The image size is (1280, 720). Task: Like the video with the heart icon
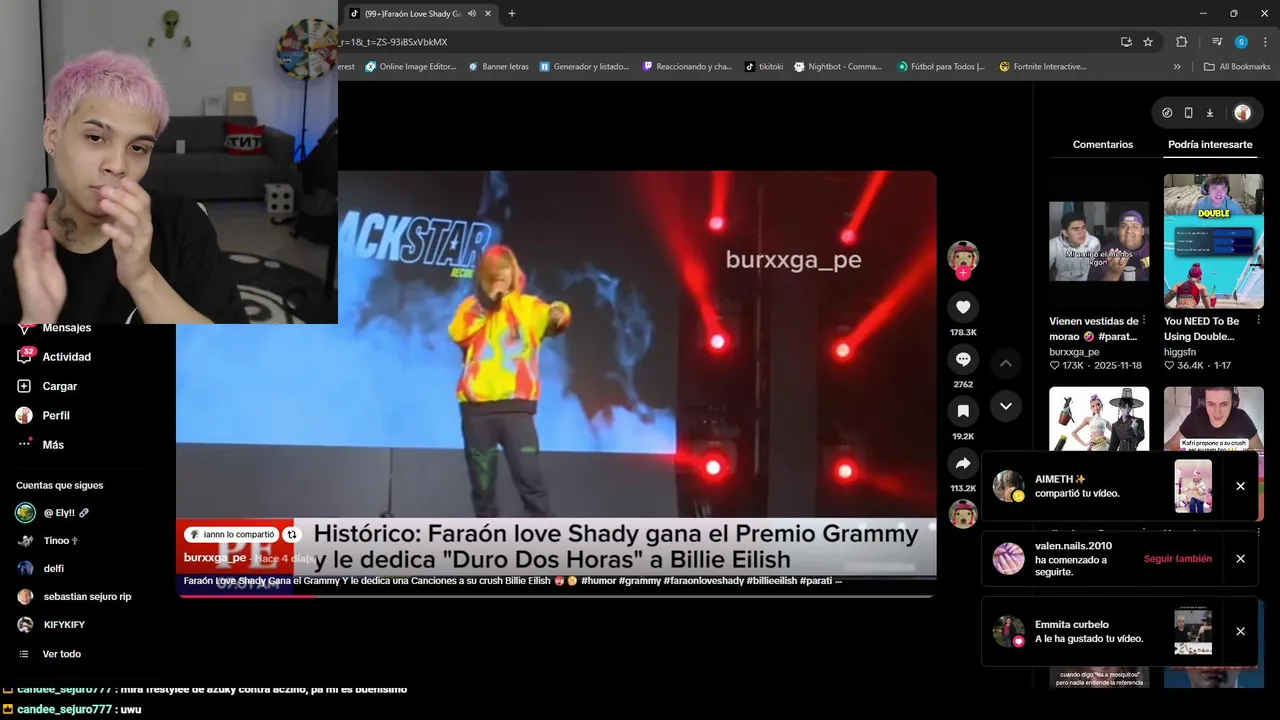tap(963, 307)
